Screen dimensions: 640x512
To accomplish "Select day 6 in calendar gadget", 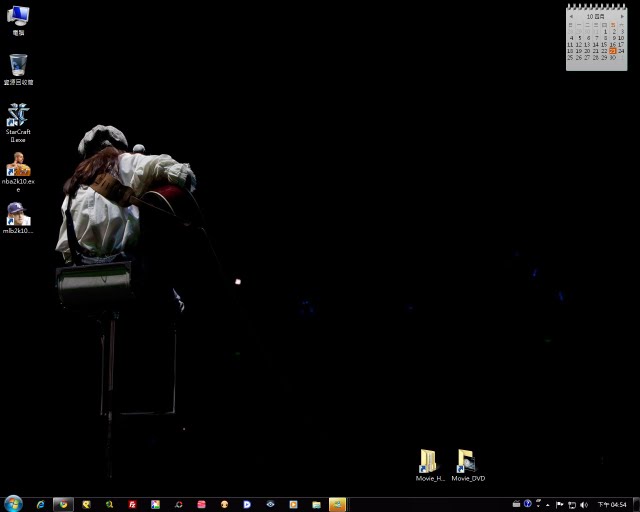I will [588, 38].
